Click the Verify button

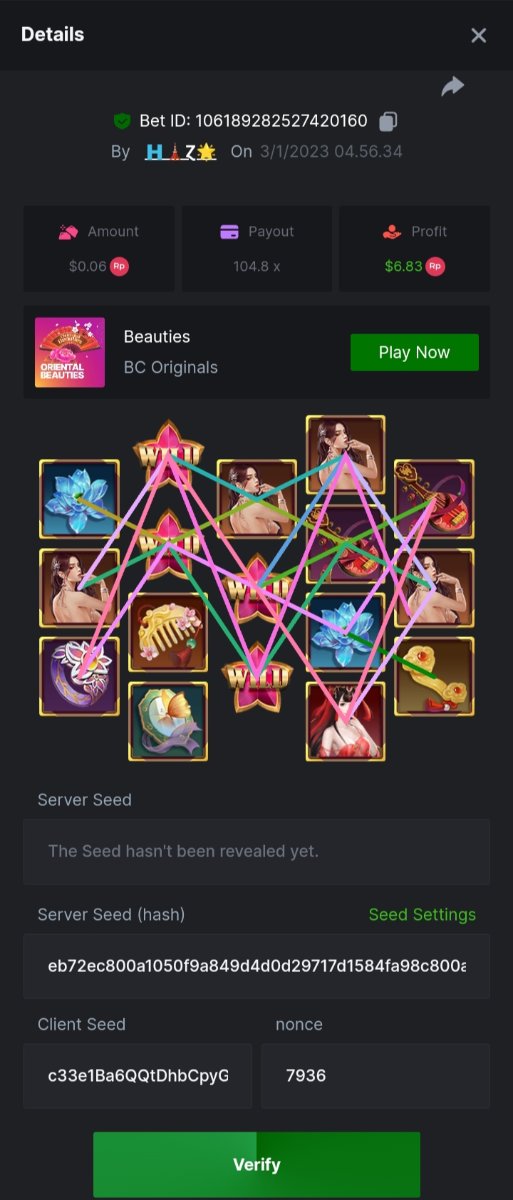pos(257,1164)
